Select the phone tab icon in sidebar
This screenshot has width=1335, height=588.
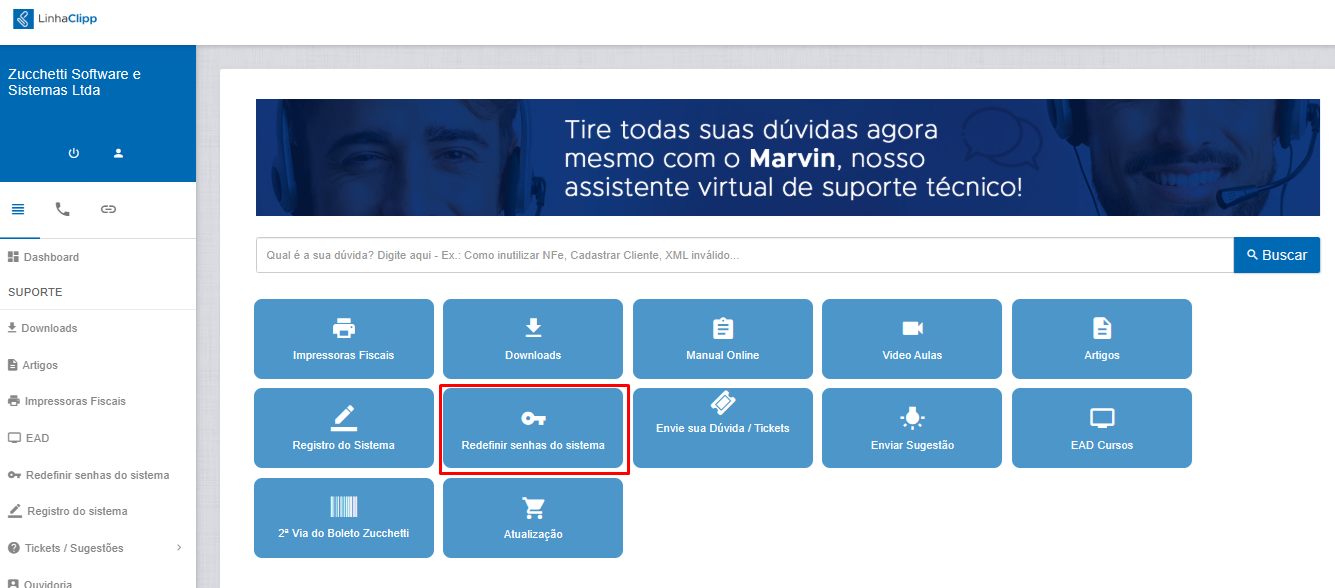point(62,209)
